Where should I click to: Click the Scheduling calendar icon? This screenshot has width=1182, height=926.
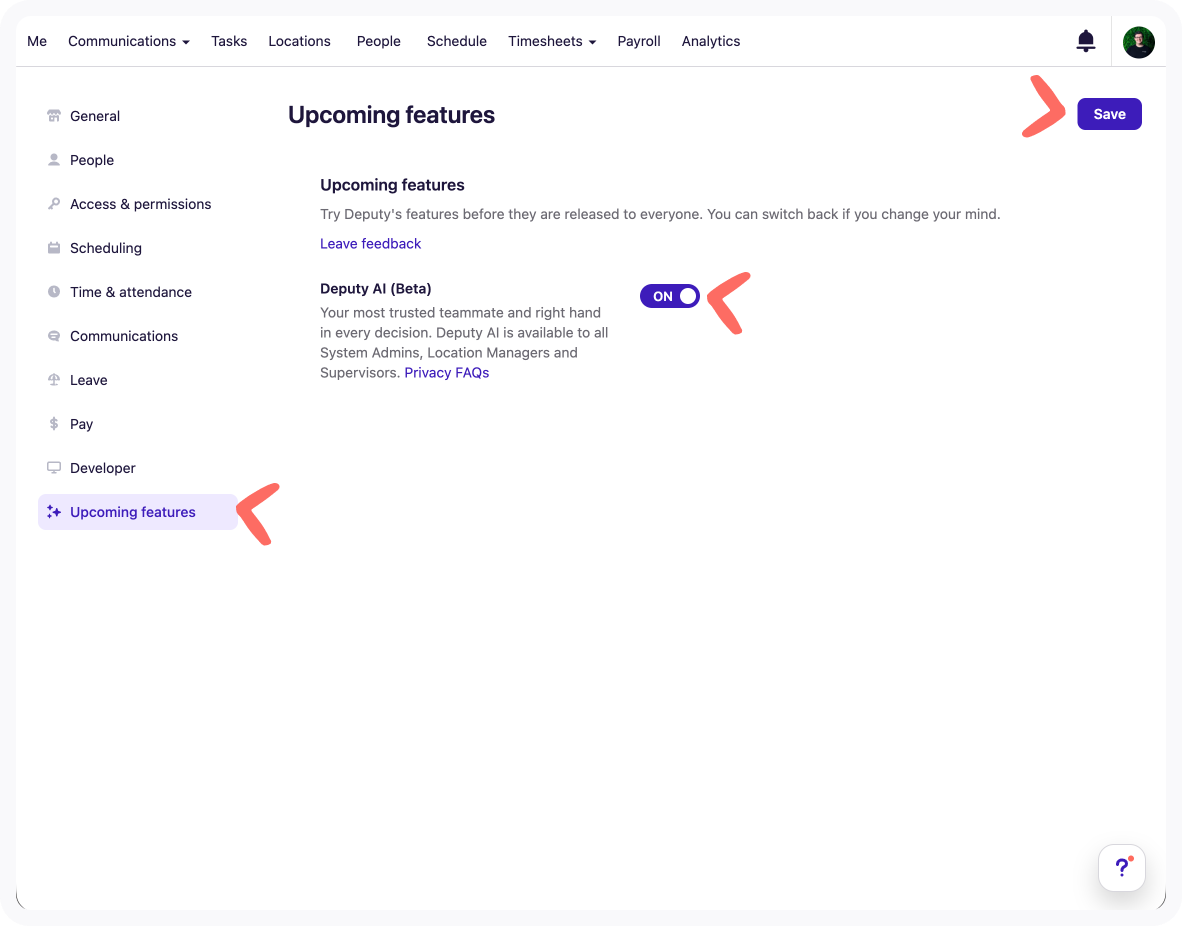point(54,248)
